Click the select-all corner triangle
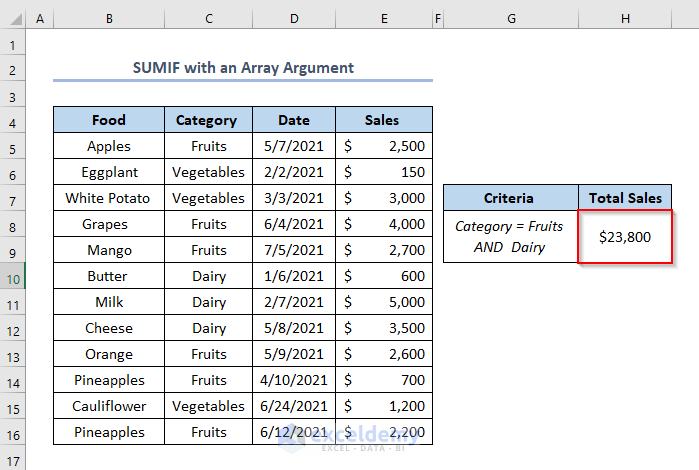This screenshot has height=470, width=699. pyautogui.click(x=13, y=19)
